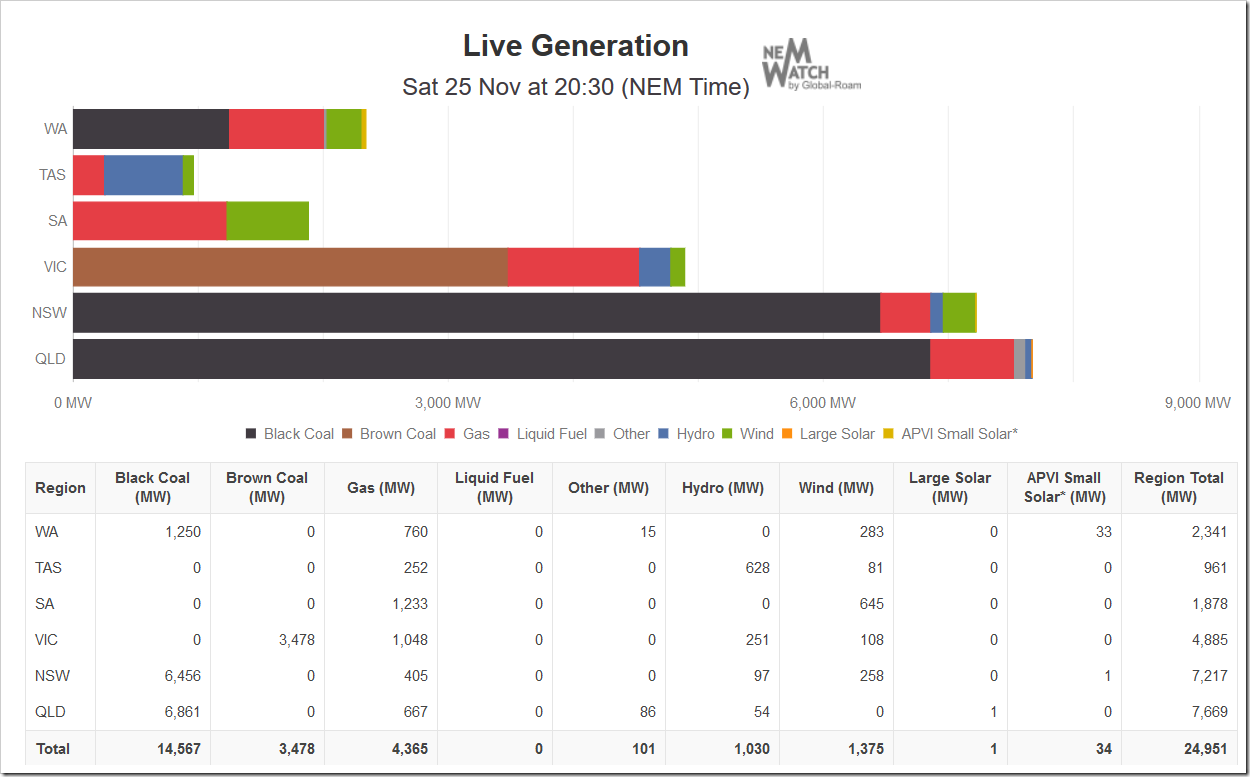Click the Other legend item
Image resolution: width=1250 pixels, height=777 pixels.
(x=622, y=434)
